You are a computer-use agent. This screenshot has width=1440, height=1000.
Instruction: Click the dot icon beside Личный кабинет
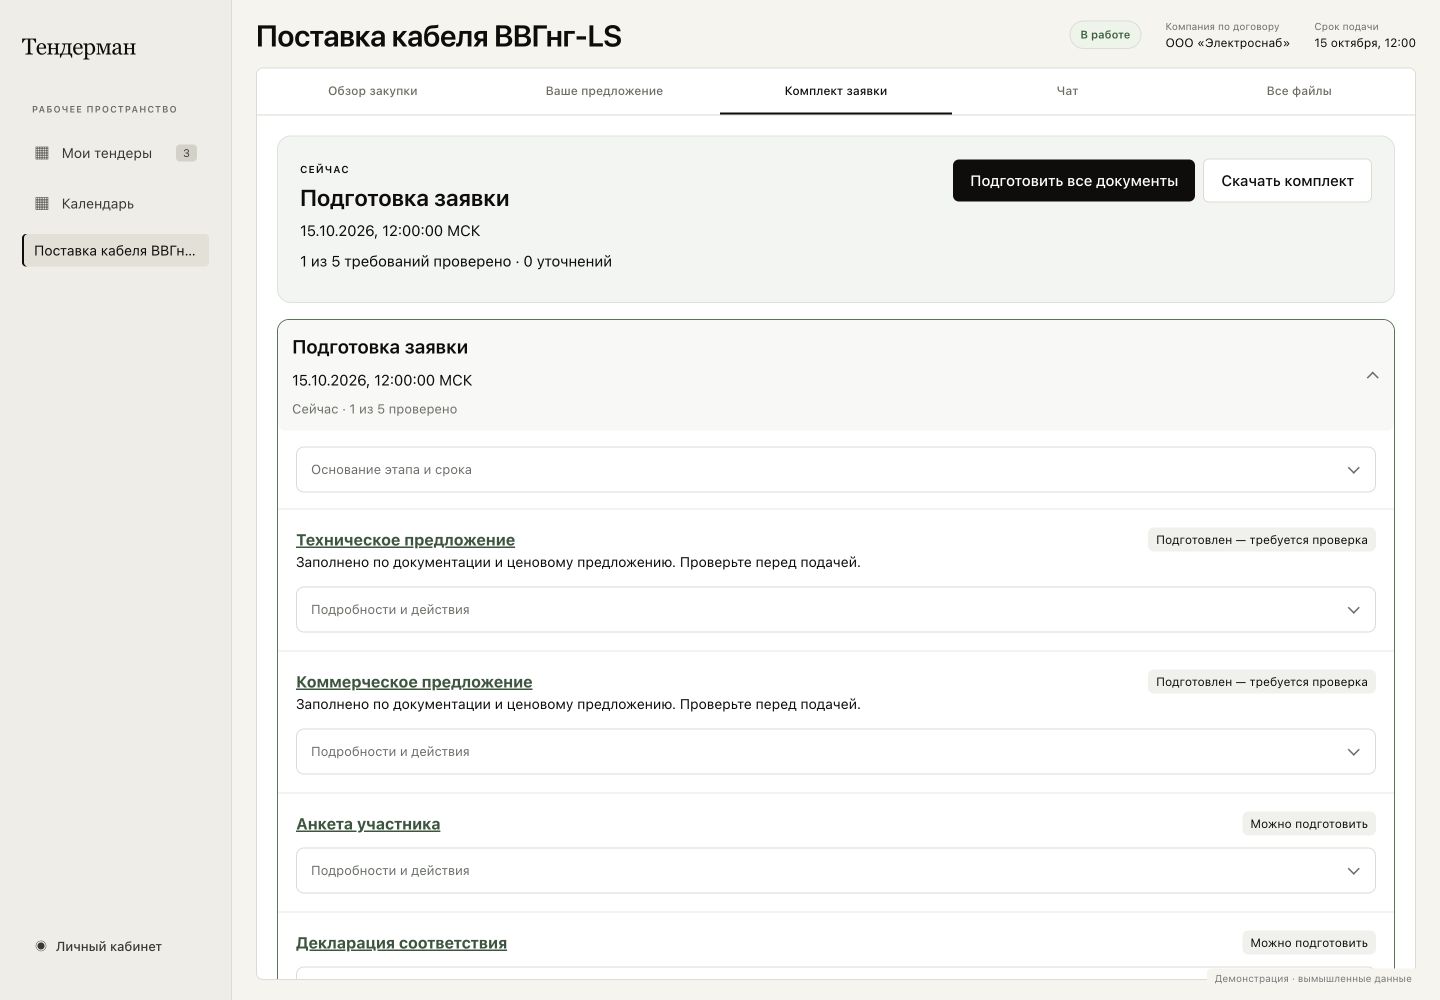41,946
